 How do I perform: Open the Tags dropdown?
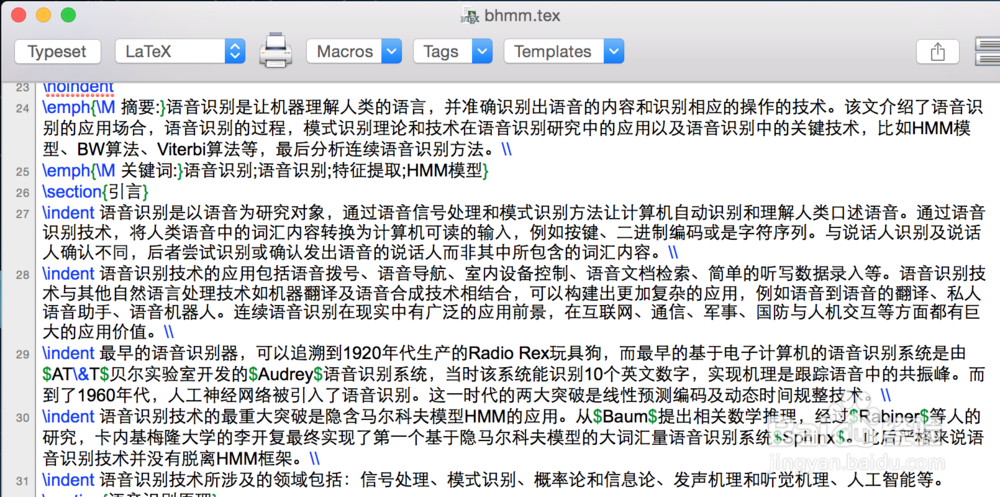coord(453,52)
